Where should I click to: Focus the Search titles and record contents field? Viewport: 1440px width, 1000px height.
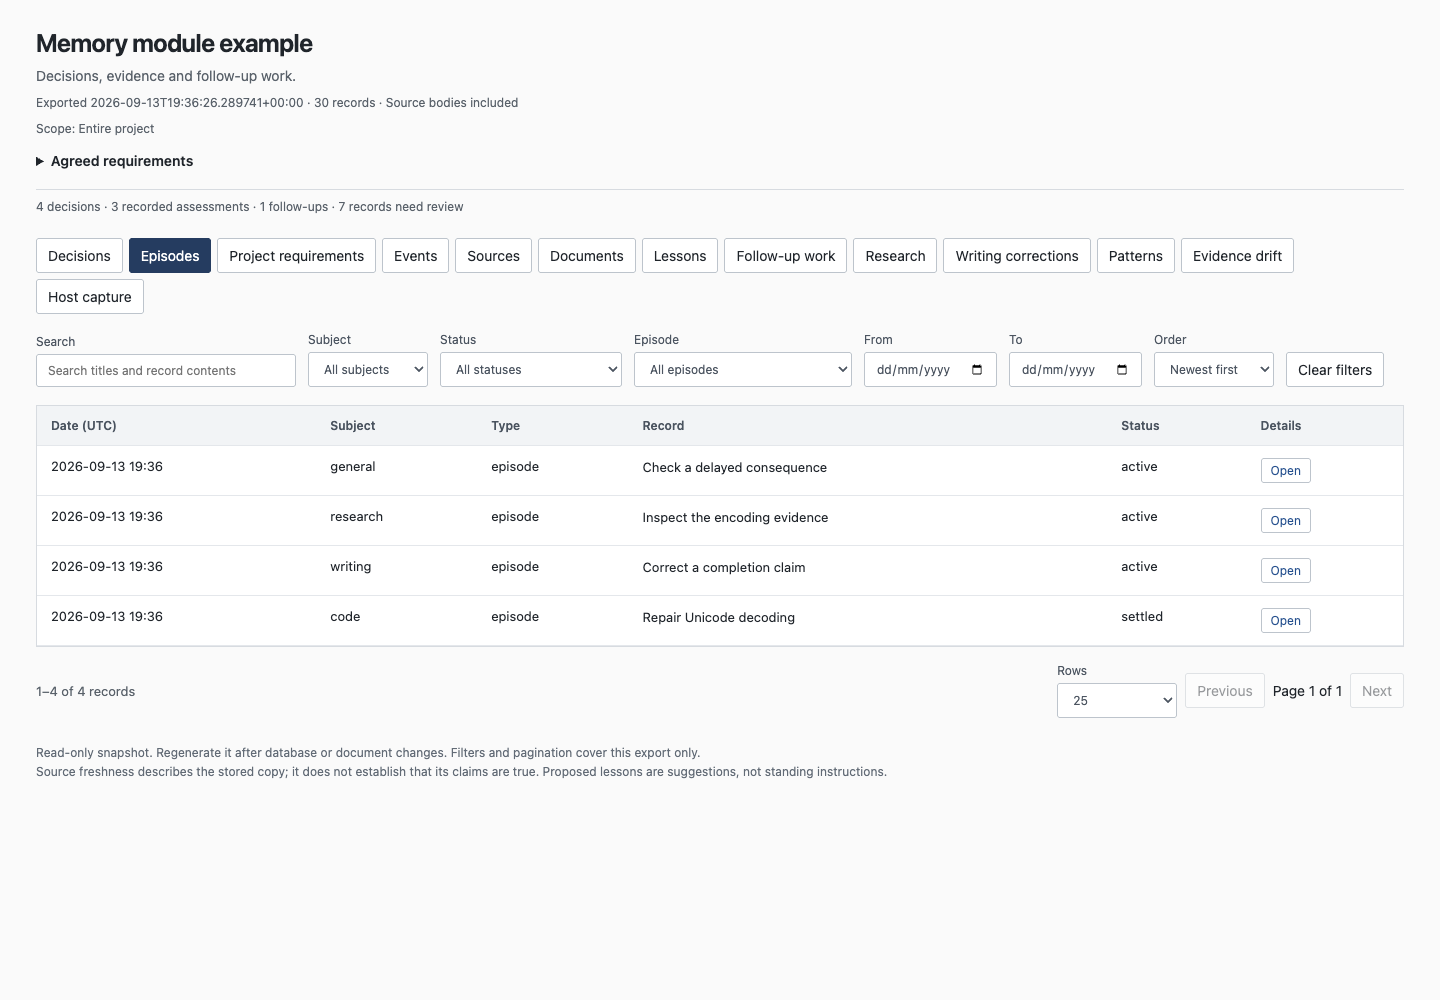(x=166, y=371)
